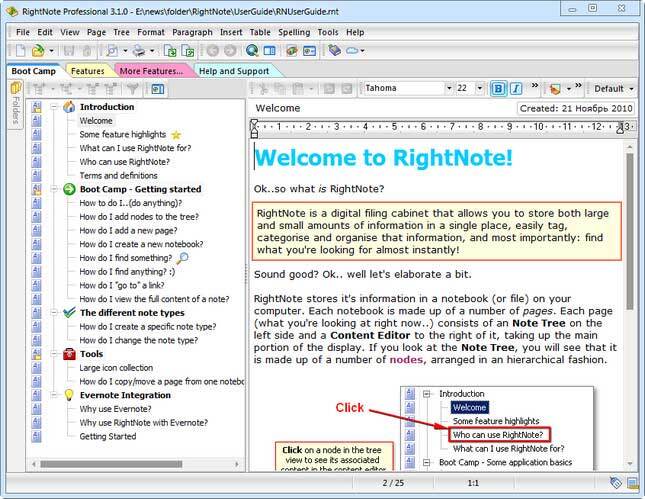This screenshot has width=645, height=499.
Task: Select 'What can I use RightNote for?' node
Action: [x=135, y=148]
